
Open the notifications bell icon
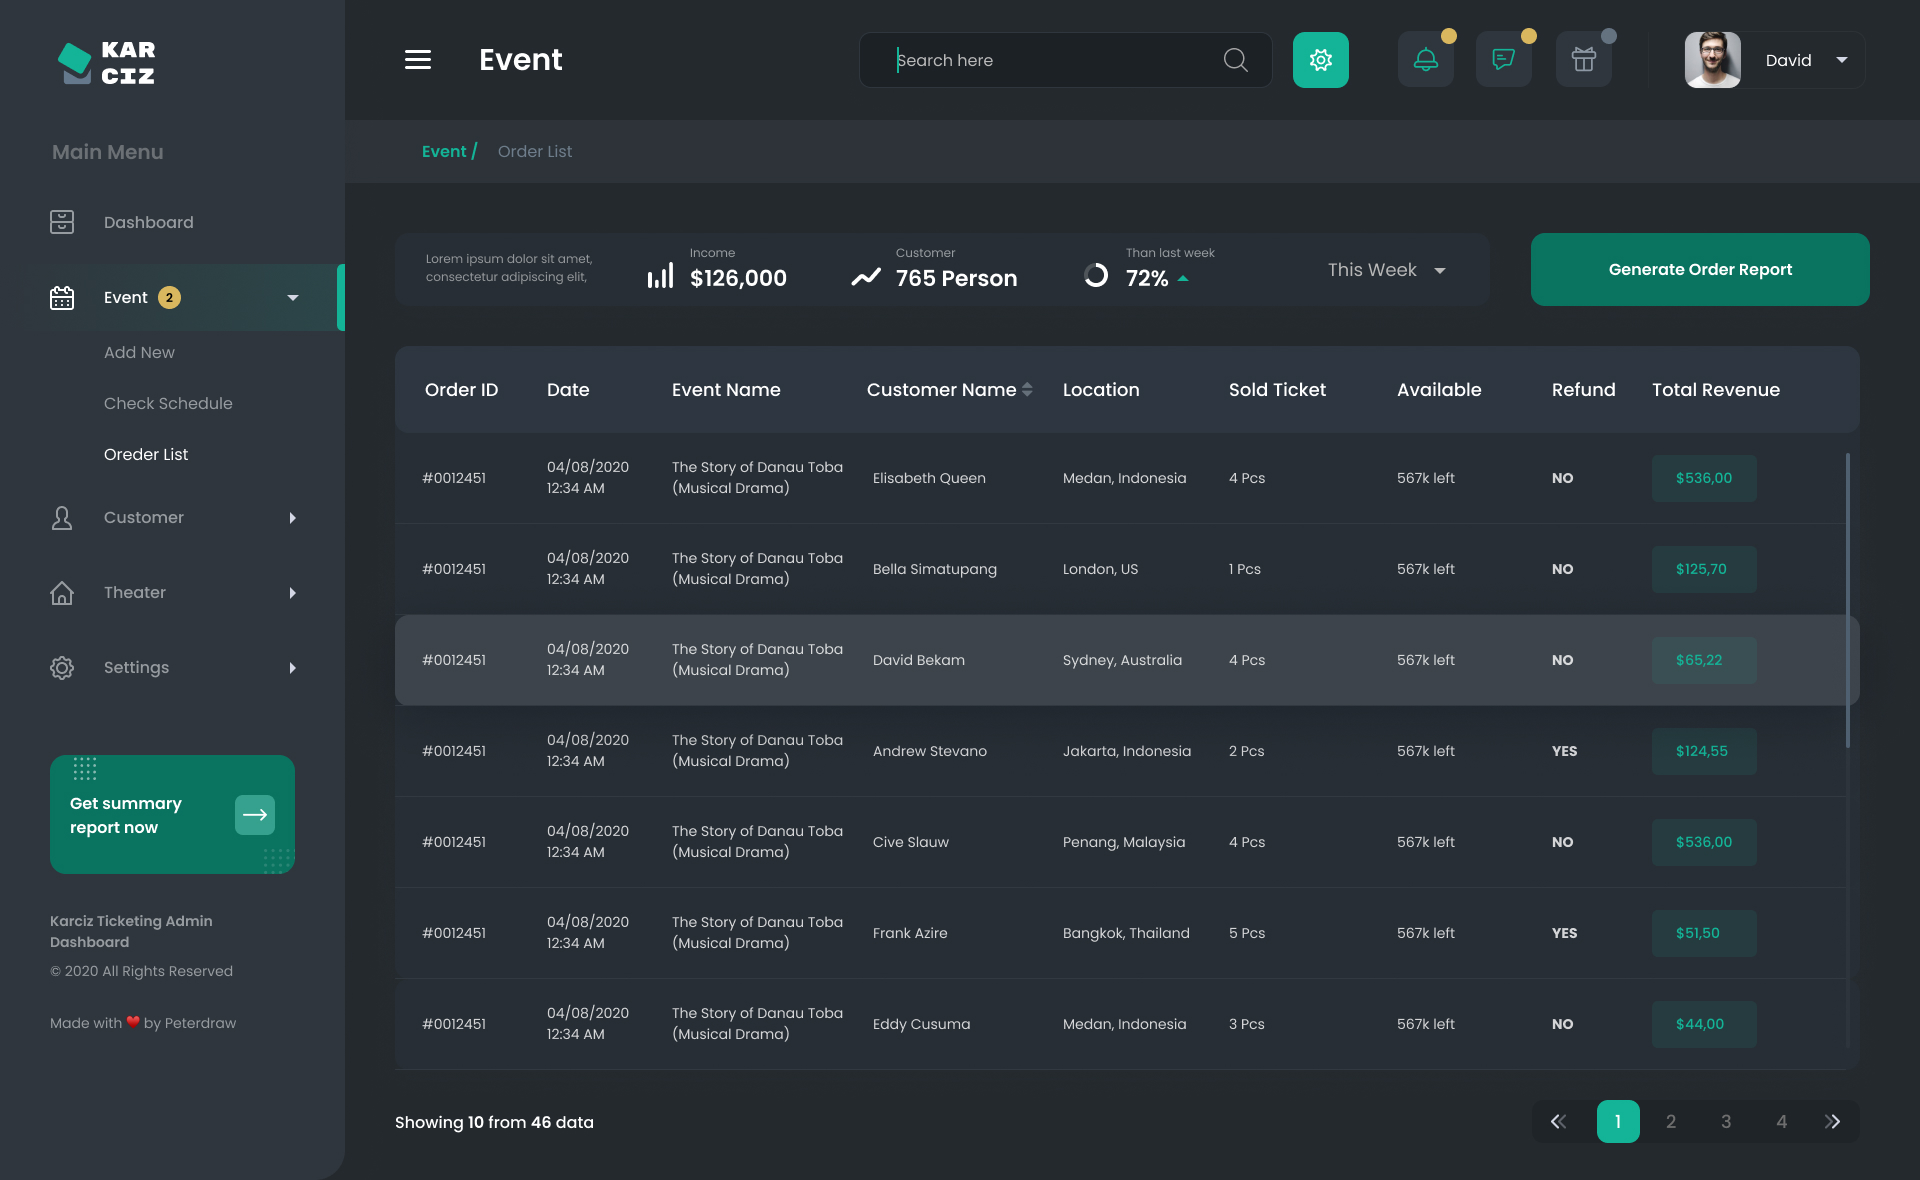pos(1425,60)
